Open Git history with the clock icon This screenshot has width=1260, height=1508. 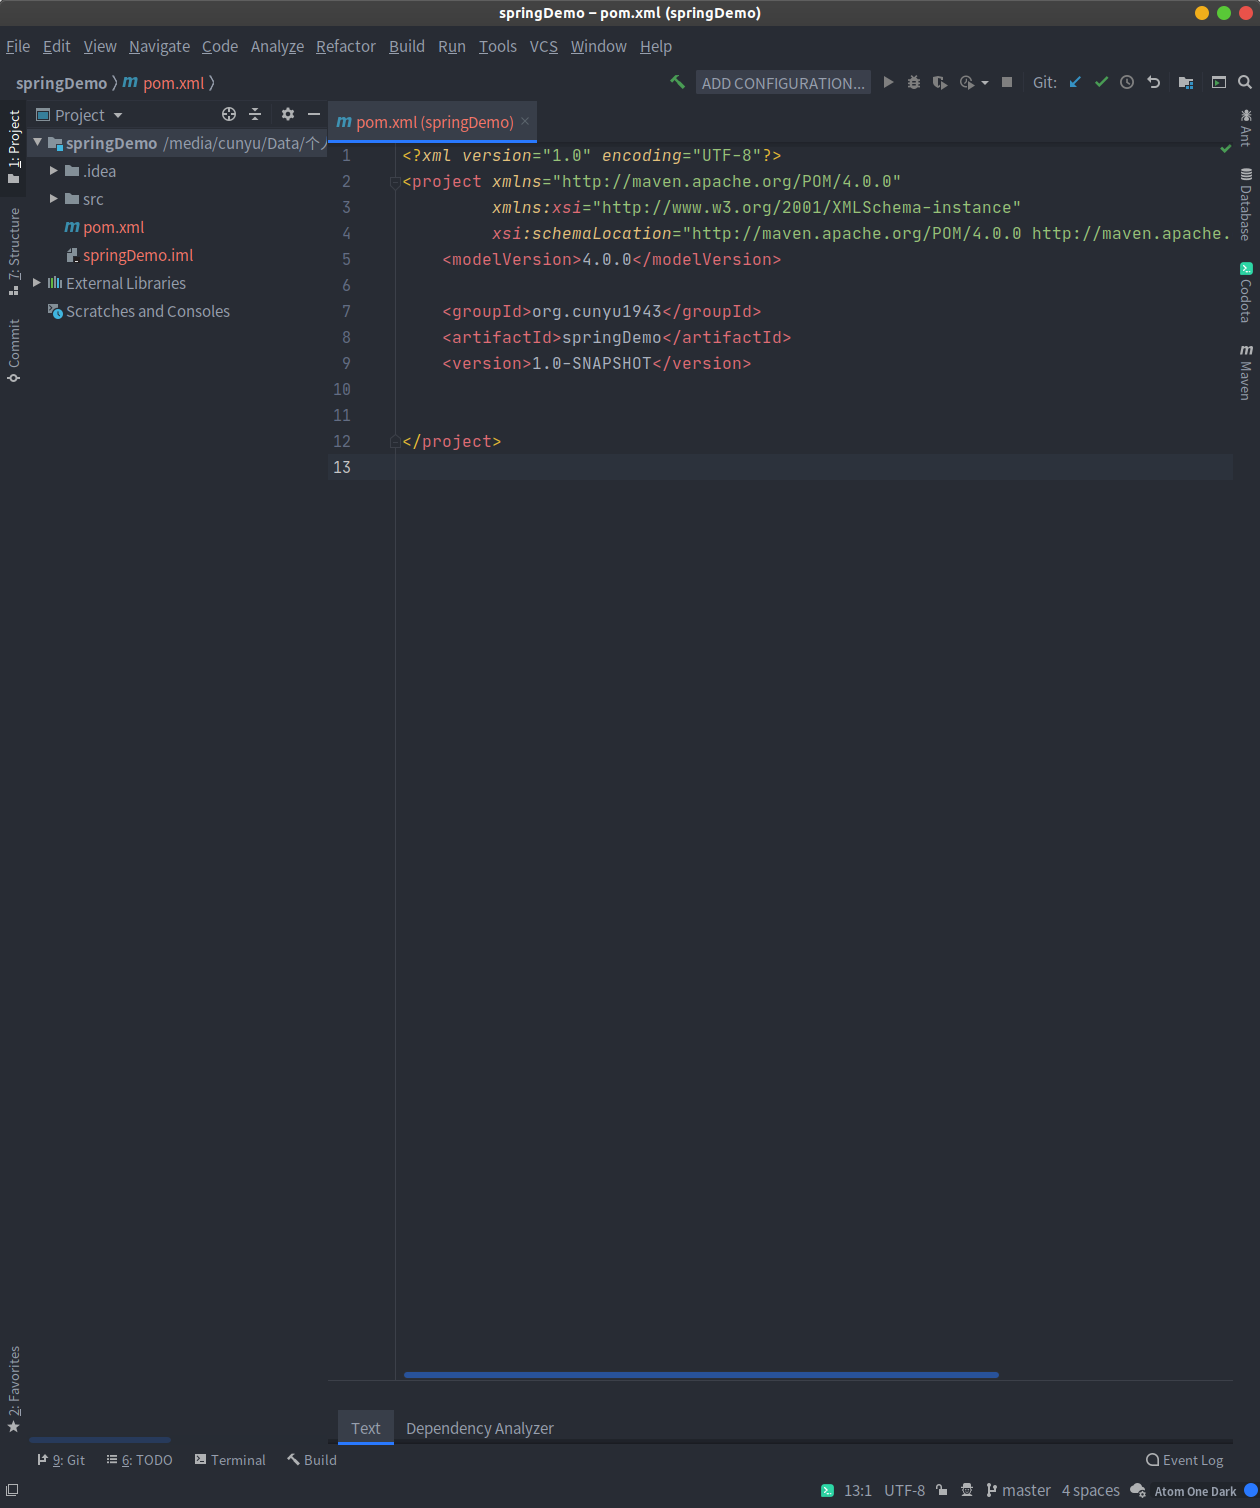pyautogui.click(x=1127, y=82)
